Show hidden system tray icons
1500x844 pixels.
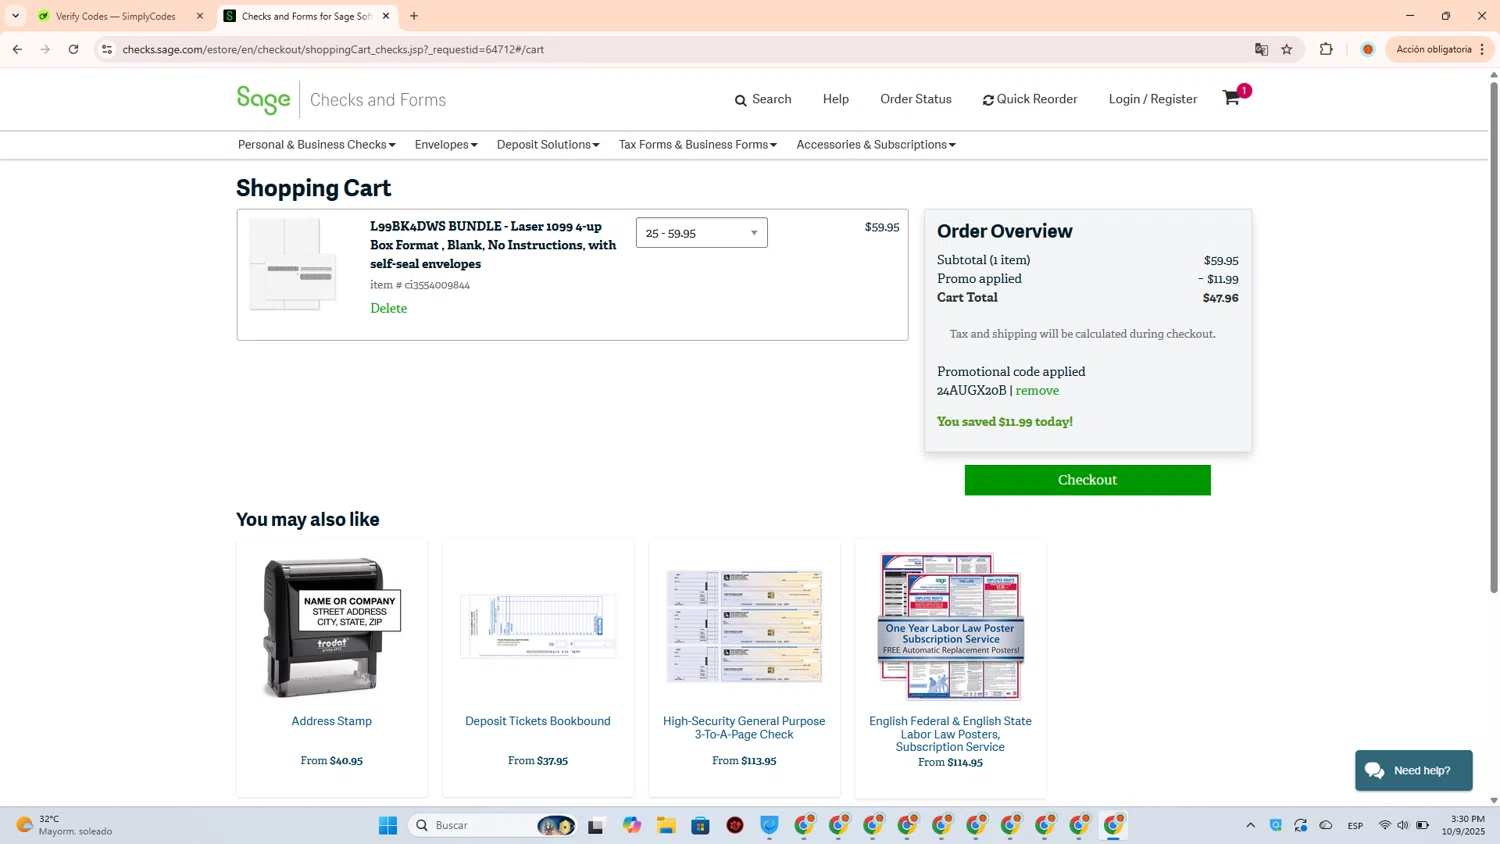point(1250,825)
